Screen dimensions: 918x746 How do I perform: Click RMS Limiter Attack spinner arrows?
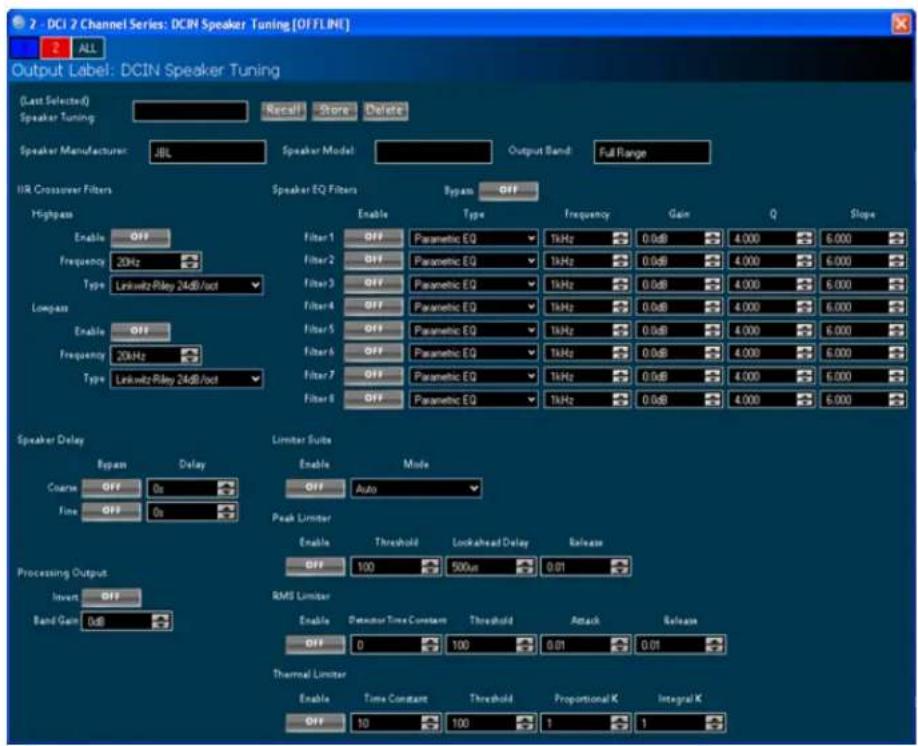pos(619,645)
